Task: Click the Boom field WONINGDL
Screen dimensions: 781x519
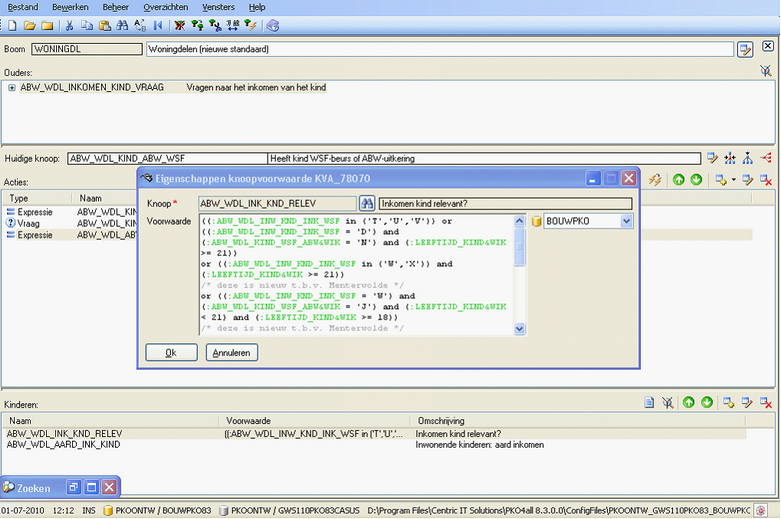Action: (87, 49)
